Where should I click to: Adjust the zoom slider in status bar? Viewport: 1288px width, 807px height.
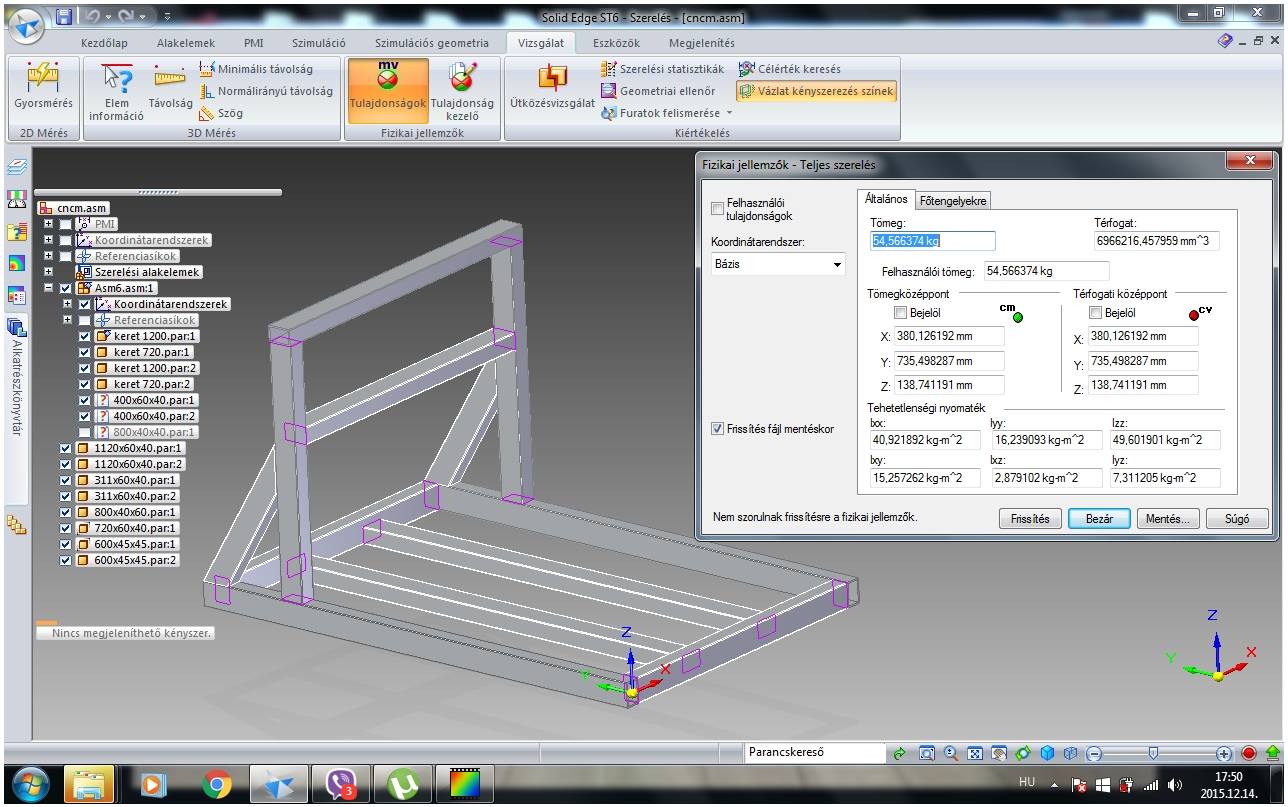click(x=1153, y=753)
